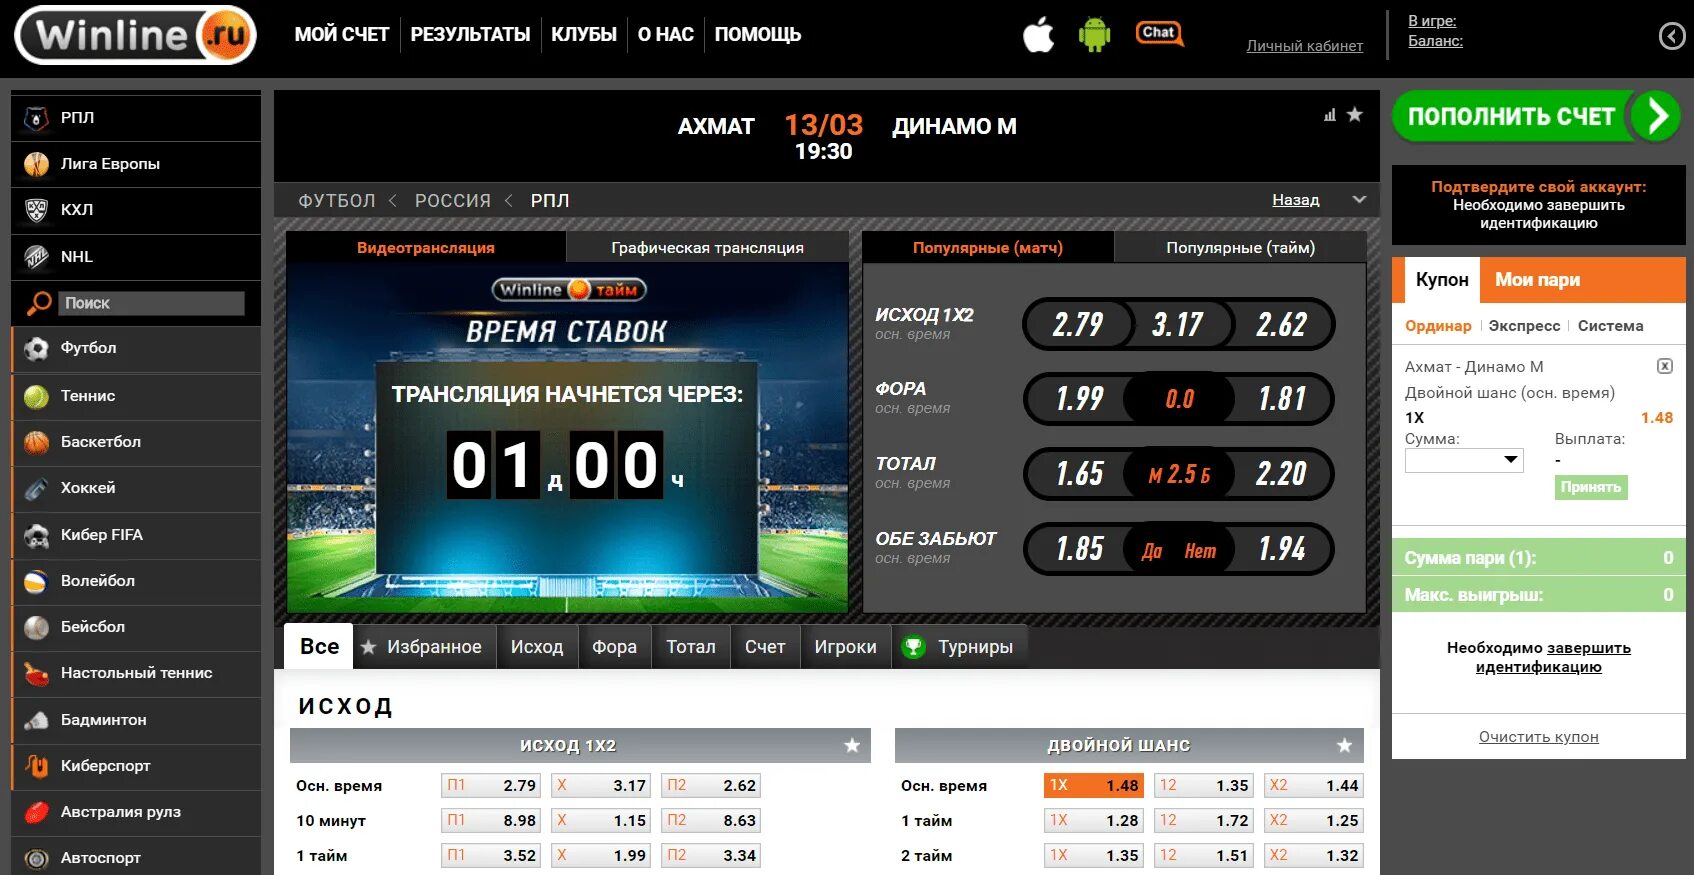Open РПЛ league icon in sidebar
1694x875 pixels.
(37, 118)
